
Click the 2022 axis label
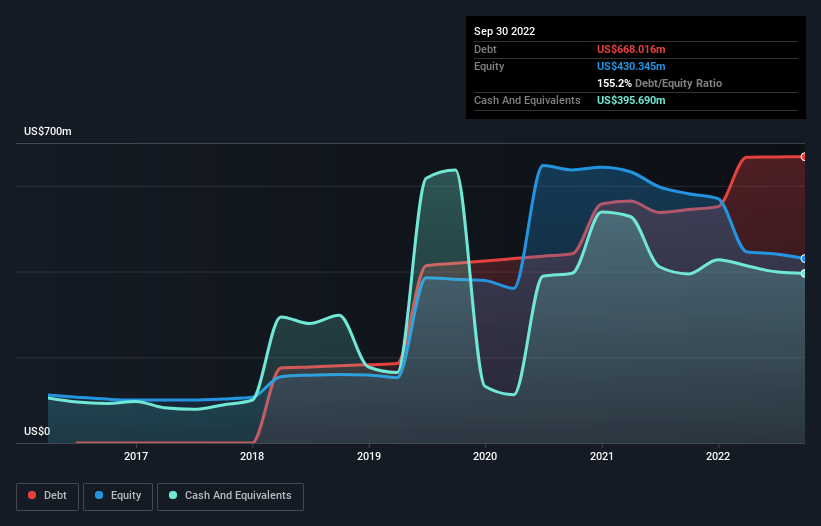tap(718, 456)
